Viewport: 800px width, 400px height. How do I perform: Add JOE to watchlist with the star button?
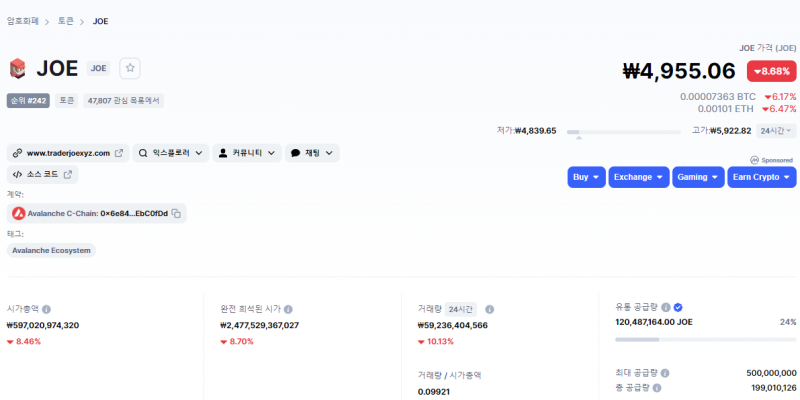tap(130, 68)
